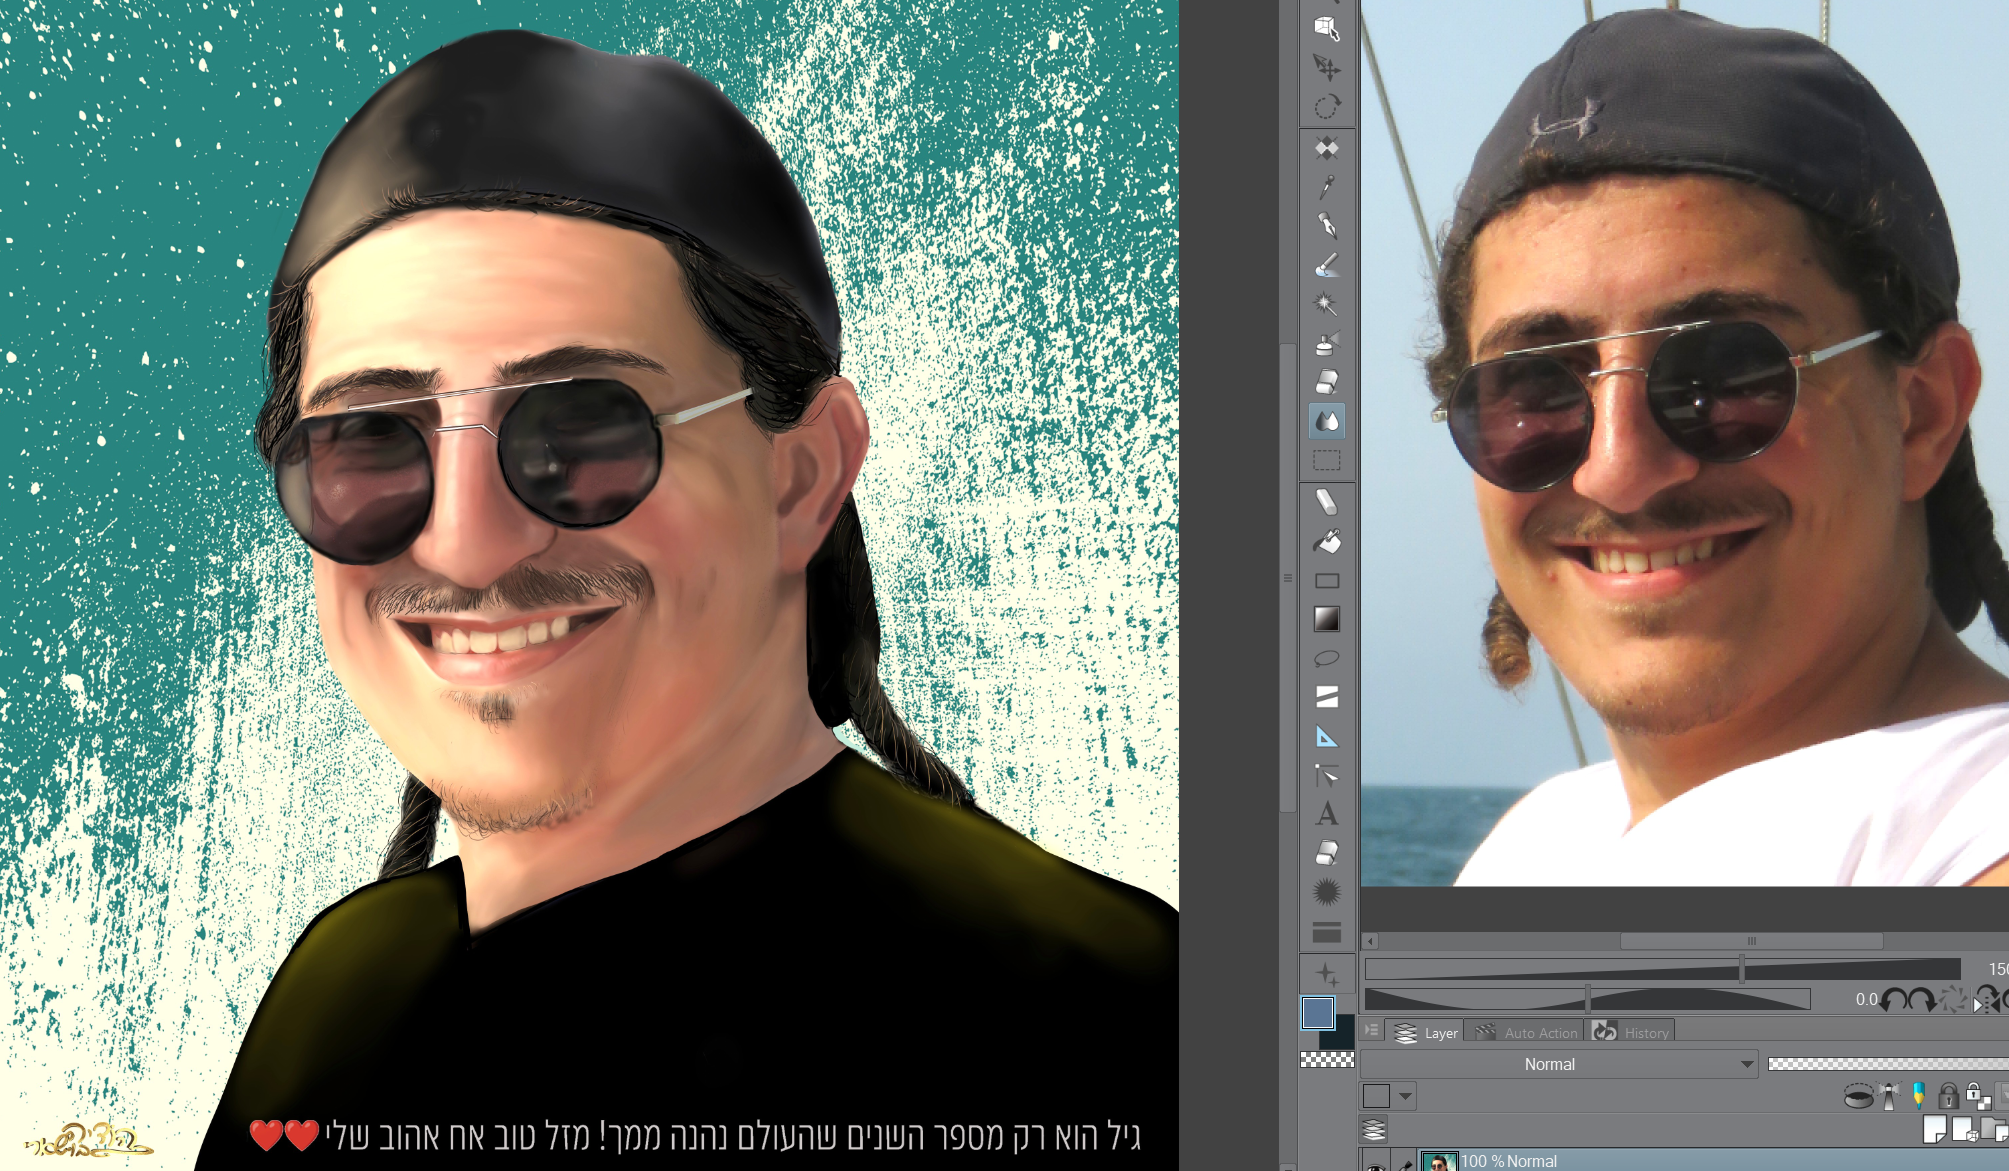Select the Blend tool in the toolbar
The image size is (2009, 1171).
tap(1326, 422)
